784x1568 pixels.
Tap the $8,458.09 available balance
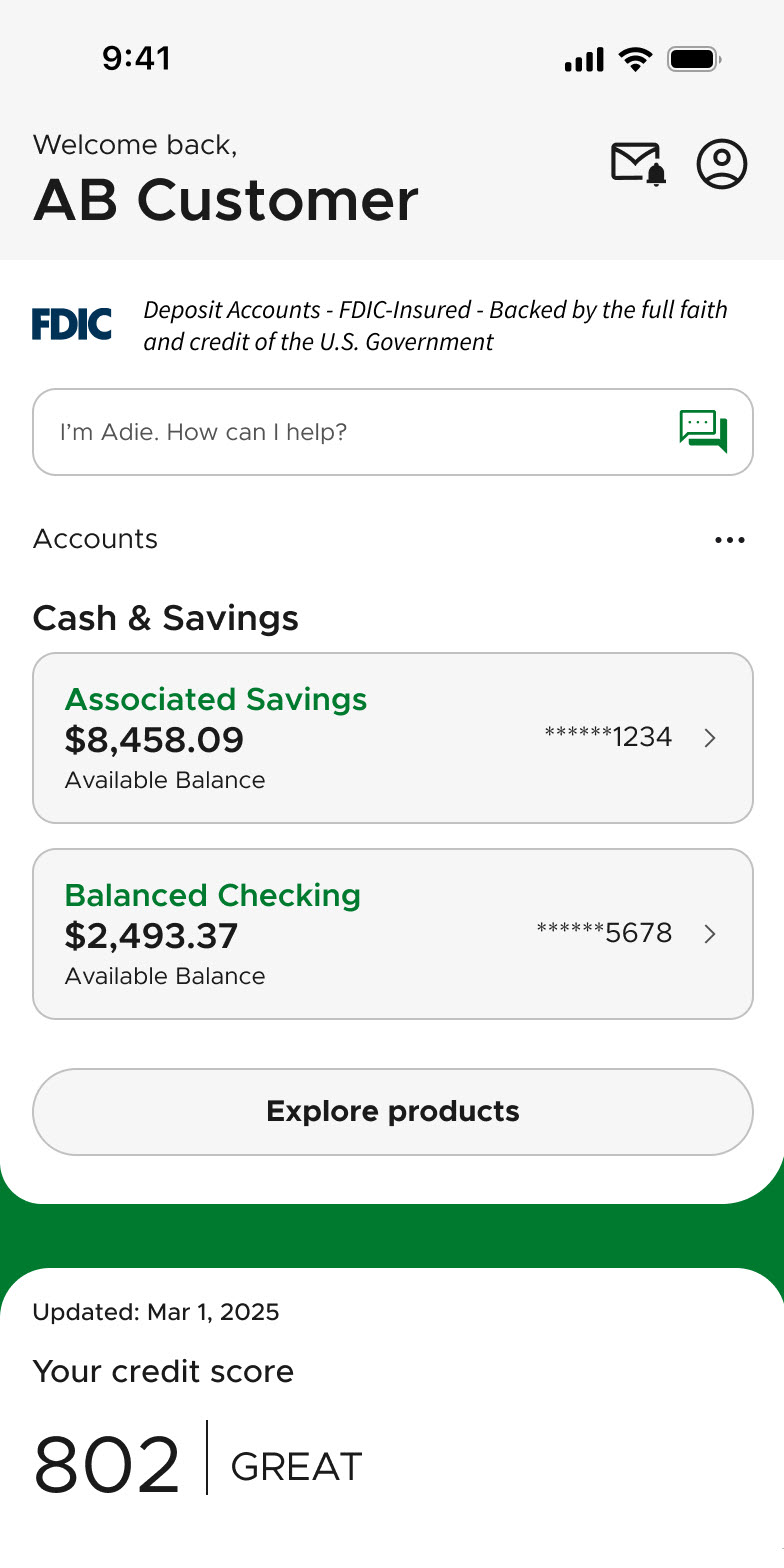click(x=155, y=740)
